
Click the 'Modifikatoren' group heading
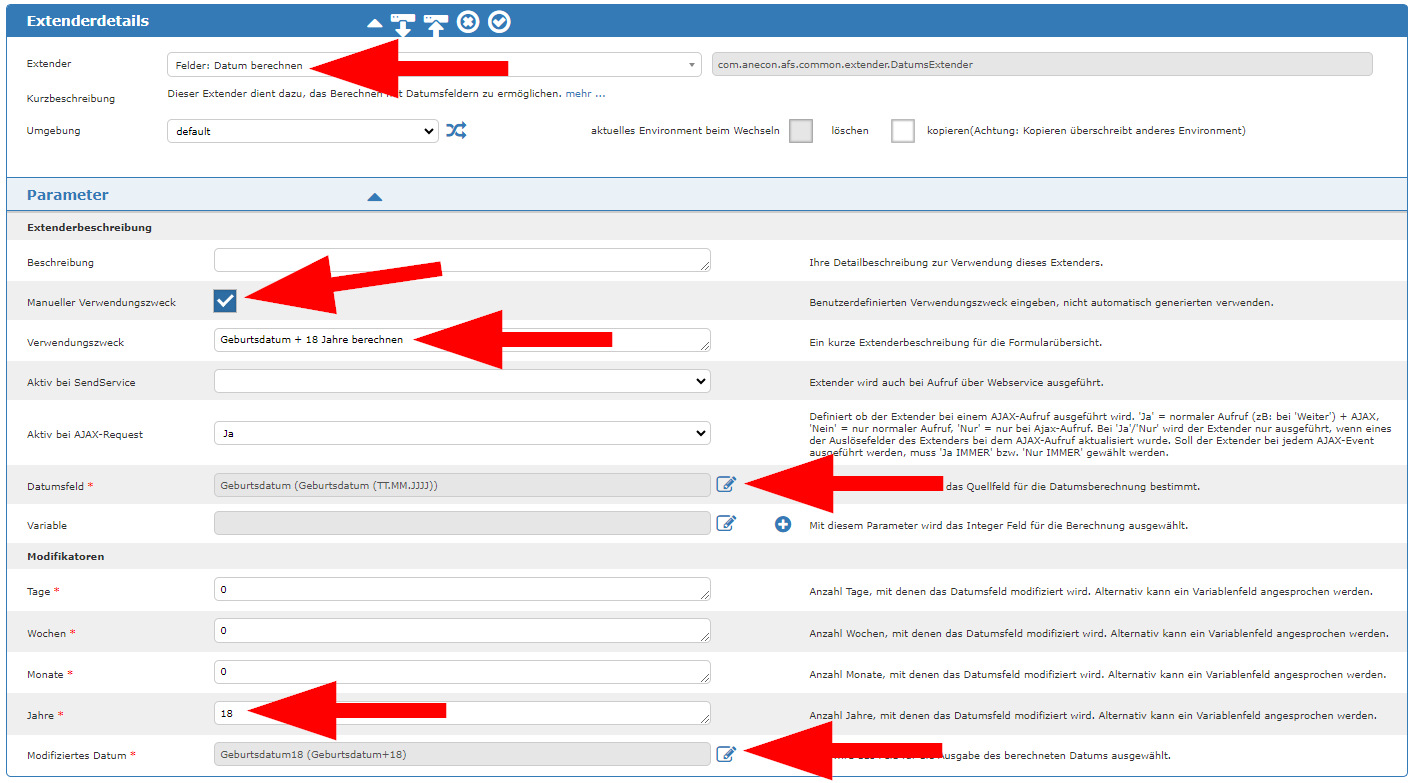[66, 556]
